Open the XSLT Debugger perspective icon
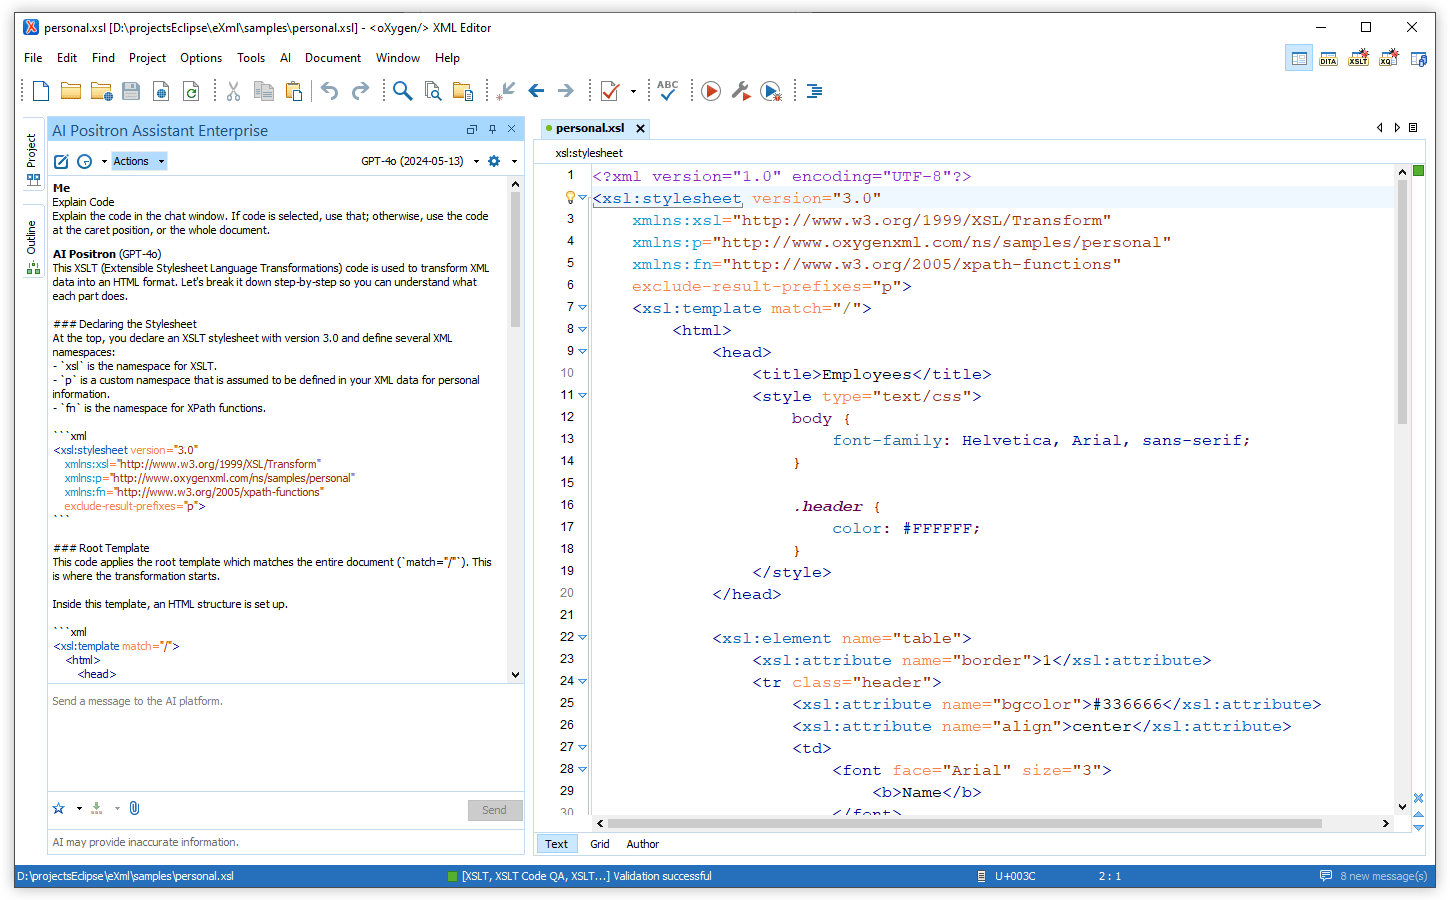The height and width of the screenshot is (900, 1450). pyautogui.click(x=1358, y=59)
